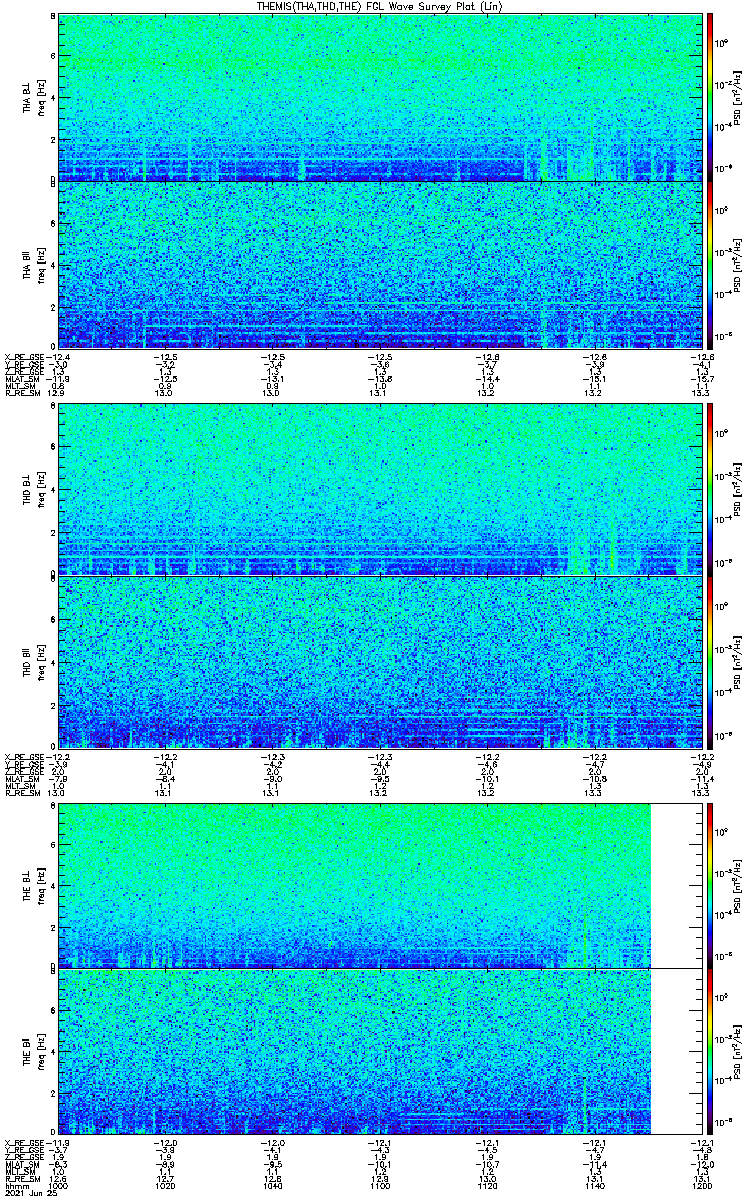Click inside the THA B⊥ spectrogram panel
The height and width of the screenshot is (1200, 750).
coord(380,97)
